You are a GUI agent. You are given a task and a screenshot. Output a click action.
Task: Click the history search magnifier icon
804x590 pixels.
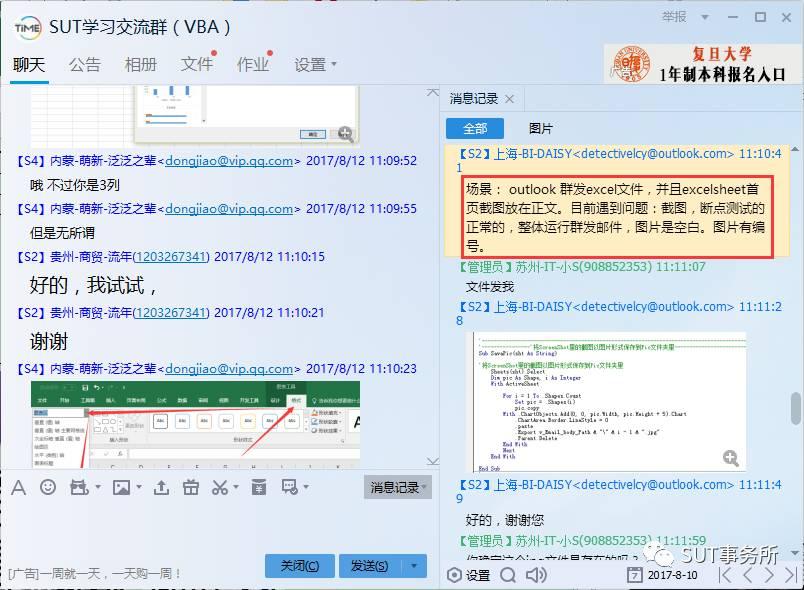click(508, 575)
